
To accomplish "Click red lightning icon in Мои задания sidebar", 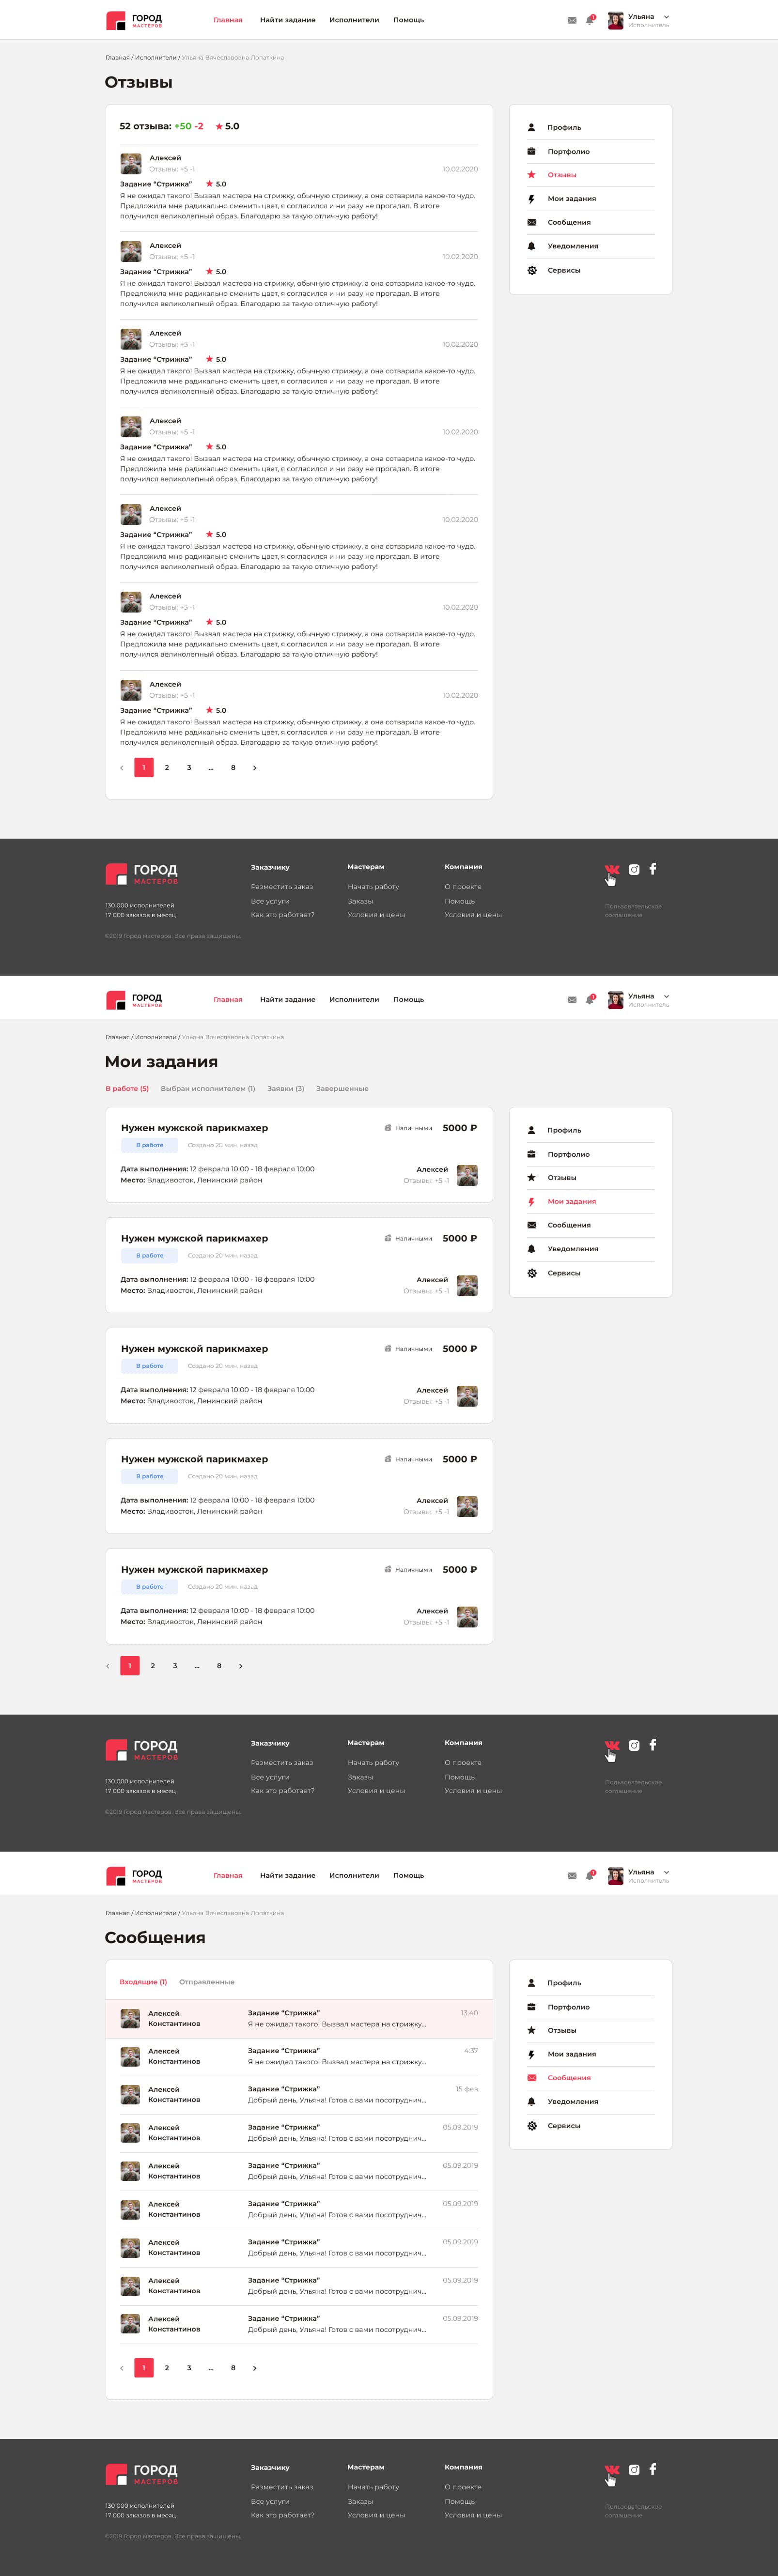I will coord(531,1202).
